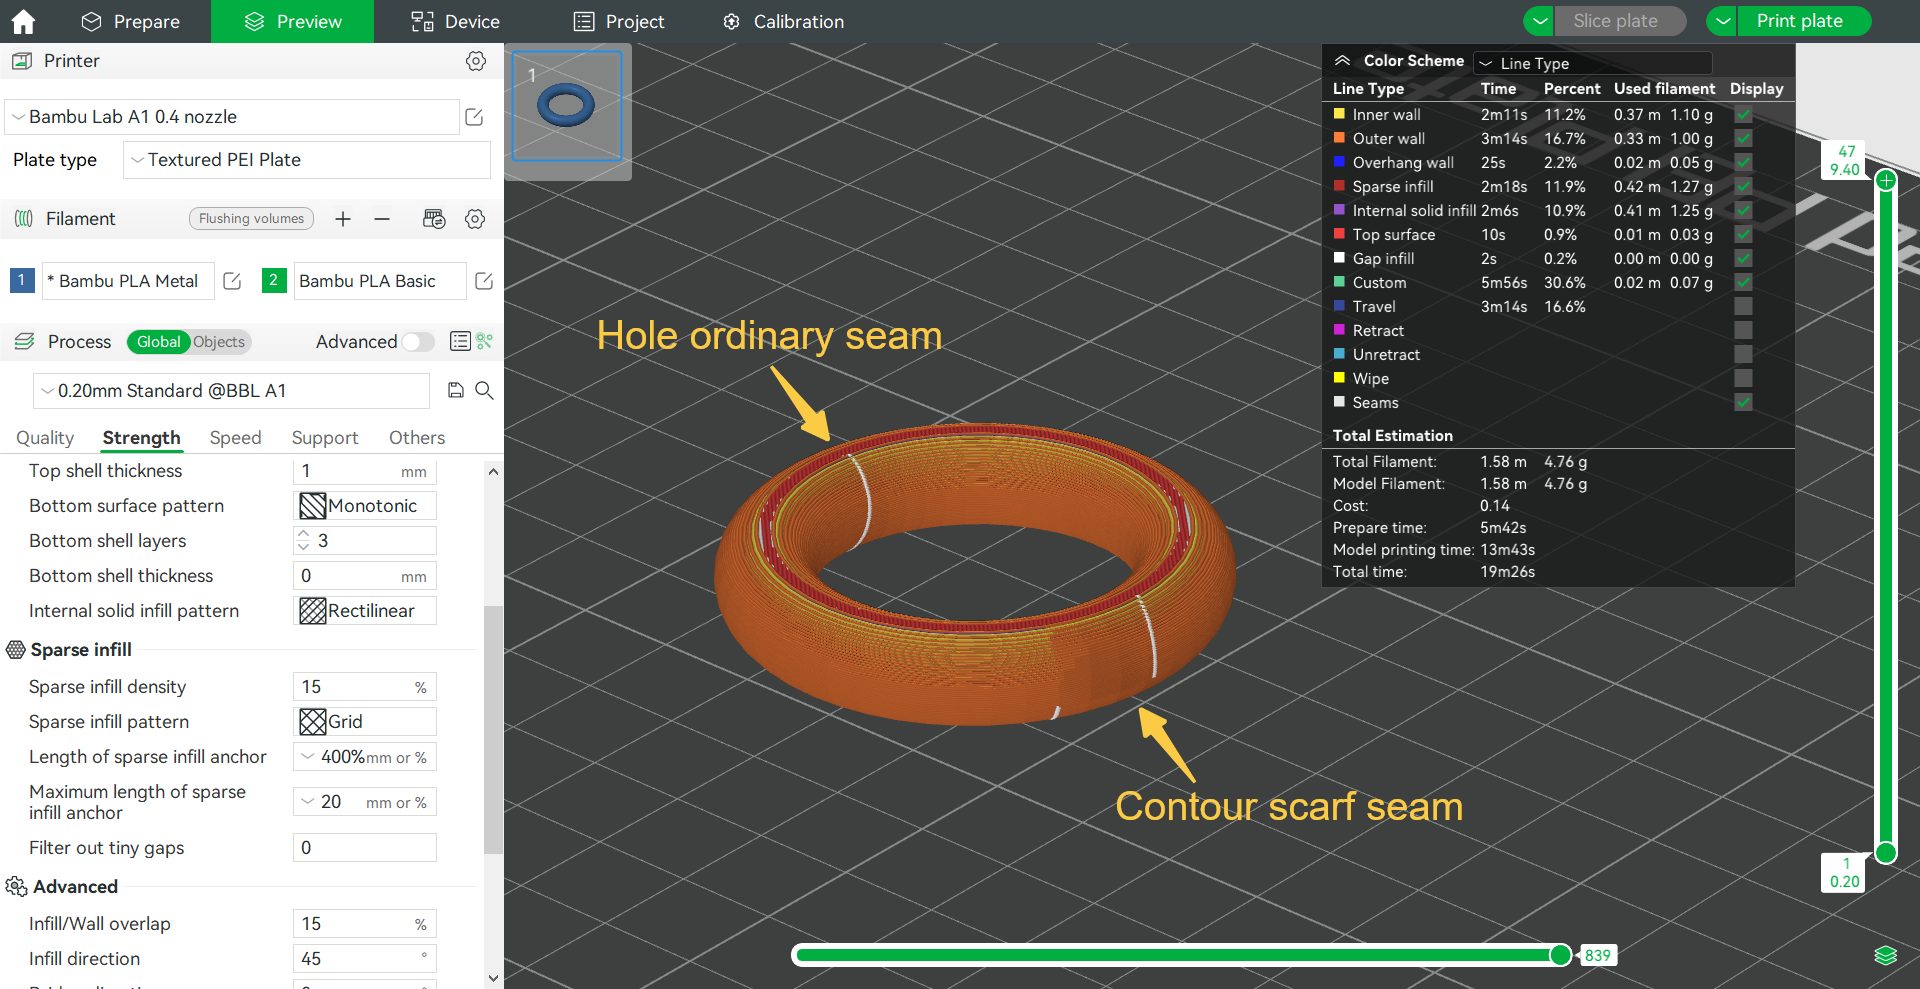Image resolution: width=1920 pixels, height=989 pixels.
Task: Add a filament with the plus icon
Action: 343,219
